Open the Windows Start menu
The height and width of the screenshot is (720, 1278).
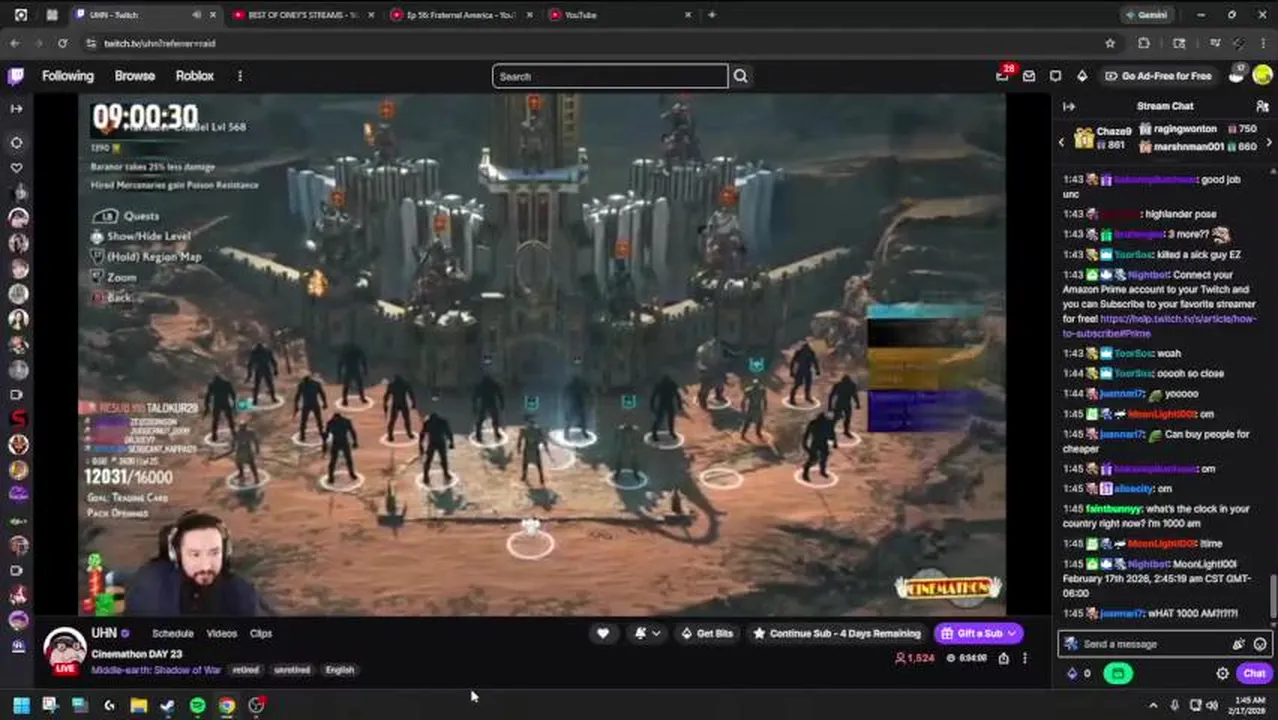tap(20, 705)
